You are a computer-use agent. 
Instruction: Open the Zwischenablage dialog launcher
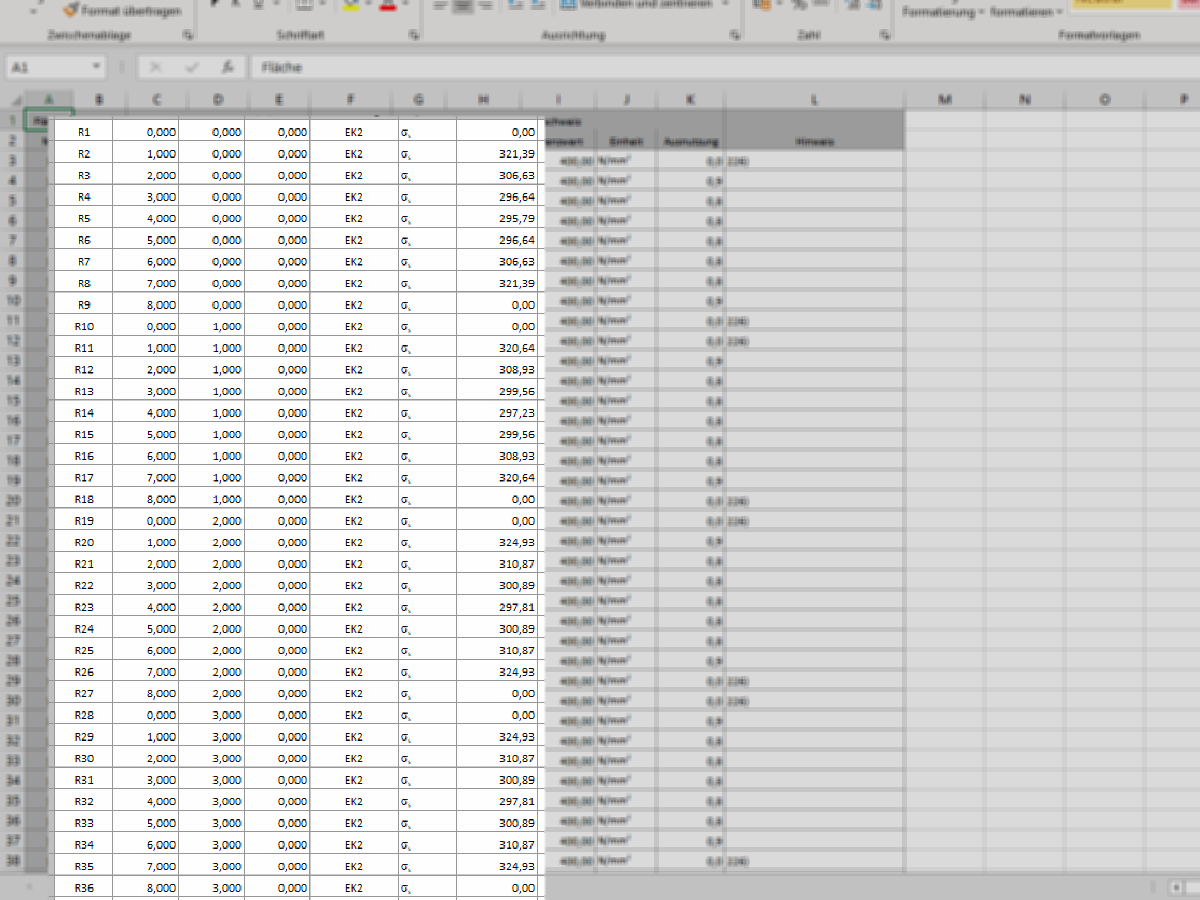(x=188, y=35)
